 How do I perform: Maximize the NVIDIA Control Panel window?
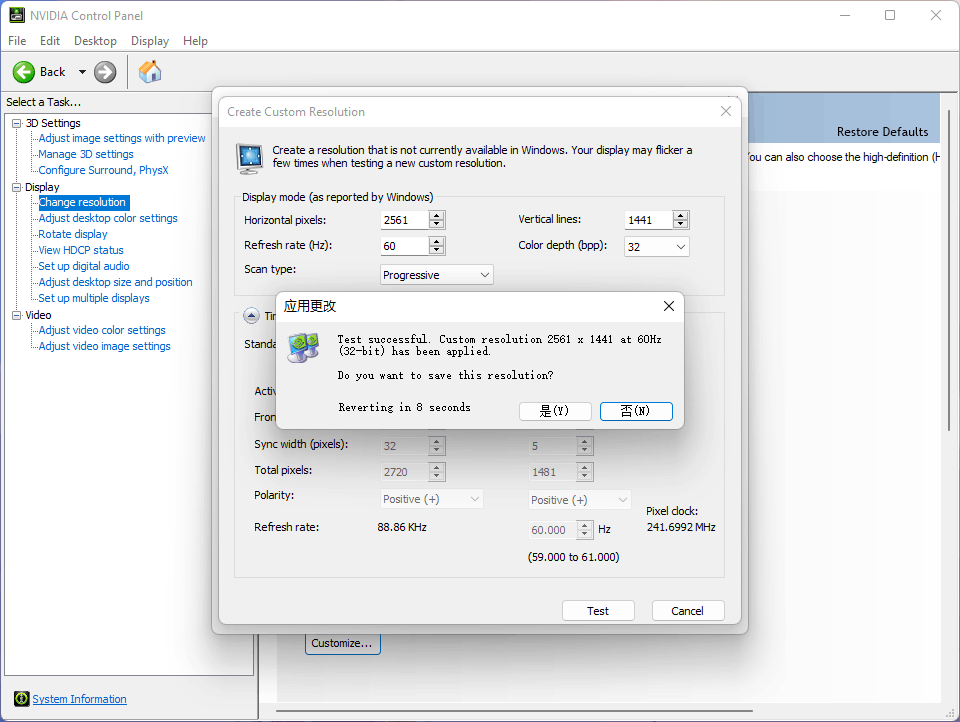(890, 15)
